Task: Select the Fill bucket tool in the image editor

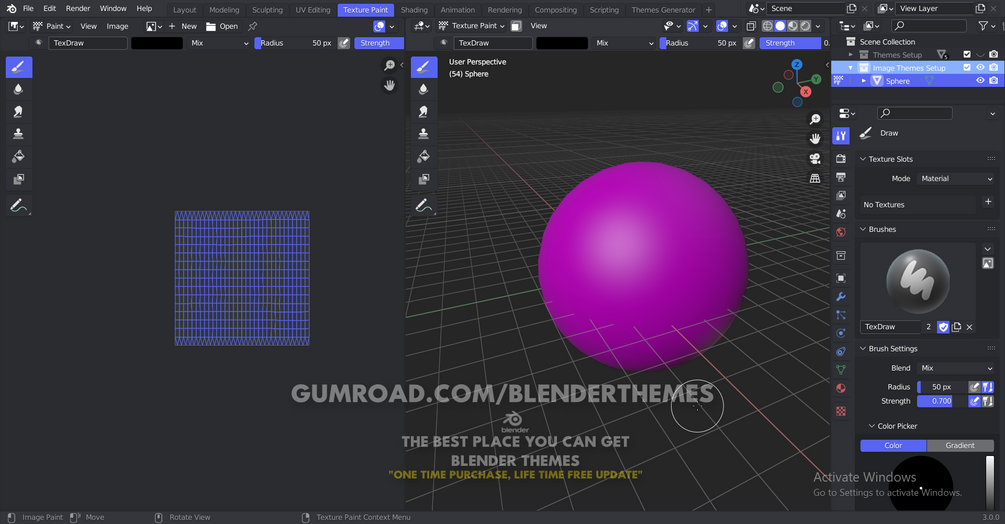Action: tap(19, 156)
